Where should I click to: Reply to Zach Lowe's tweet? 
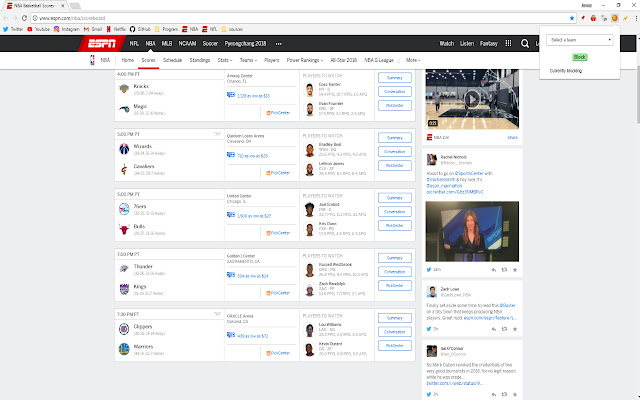[494, 329]
